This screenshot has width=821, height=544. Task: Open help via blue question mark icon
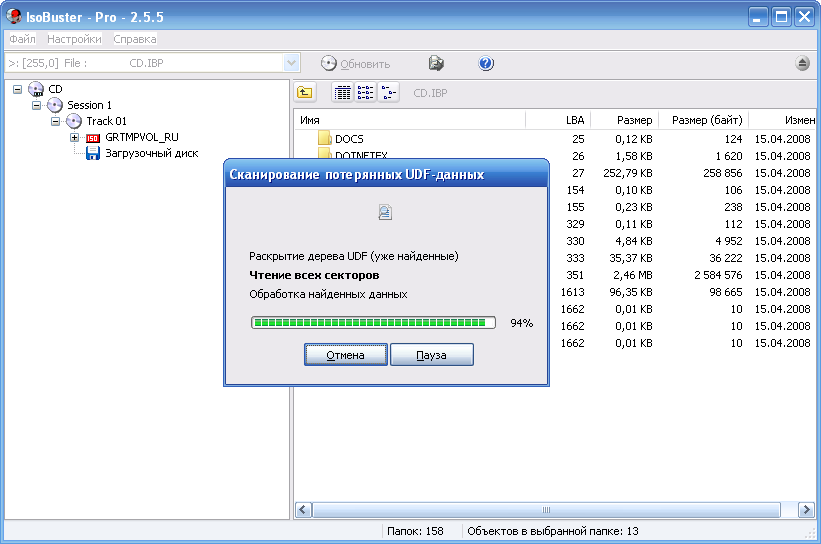tap(486, 63)
